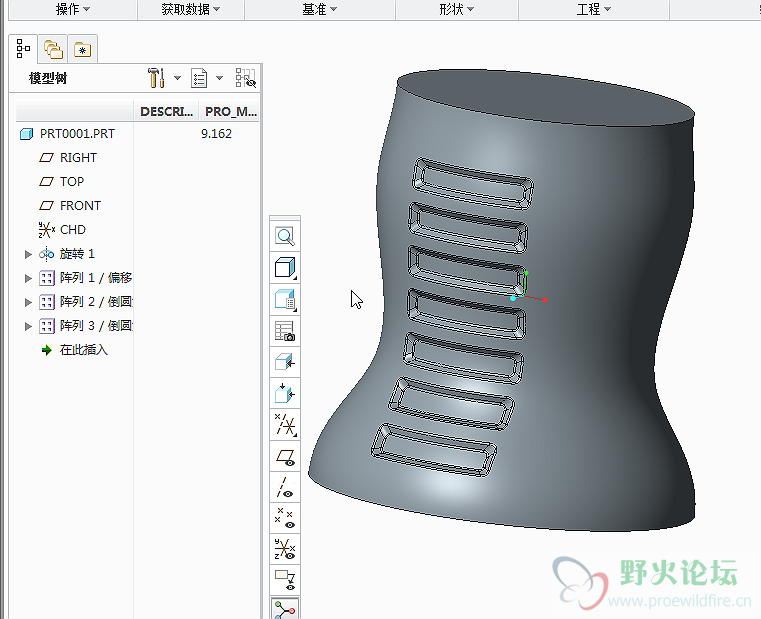Click the Zoom magnifier tool
761x619 pixels.
pyautogui.click(x=285, y=236)
